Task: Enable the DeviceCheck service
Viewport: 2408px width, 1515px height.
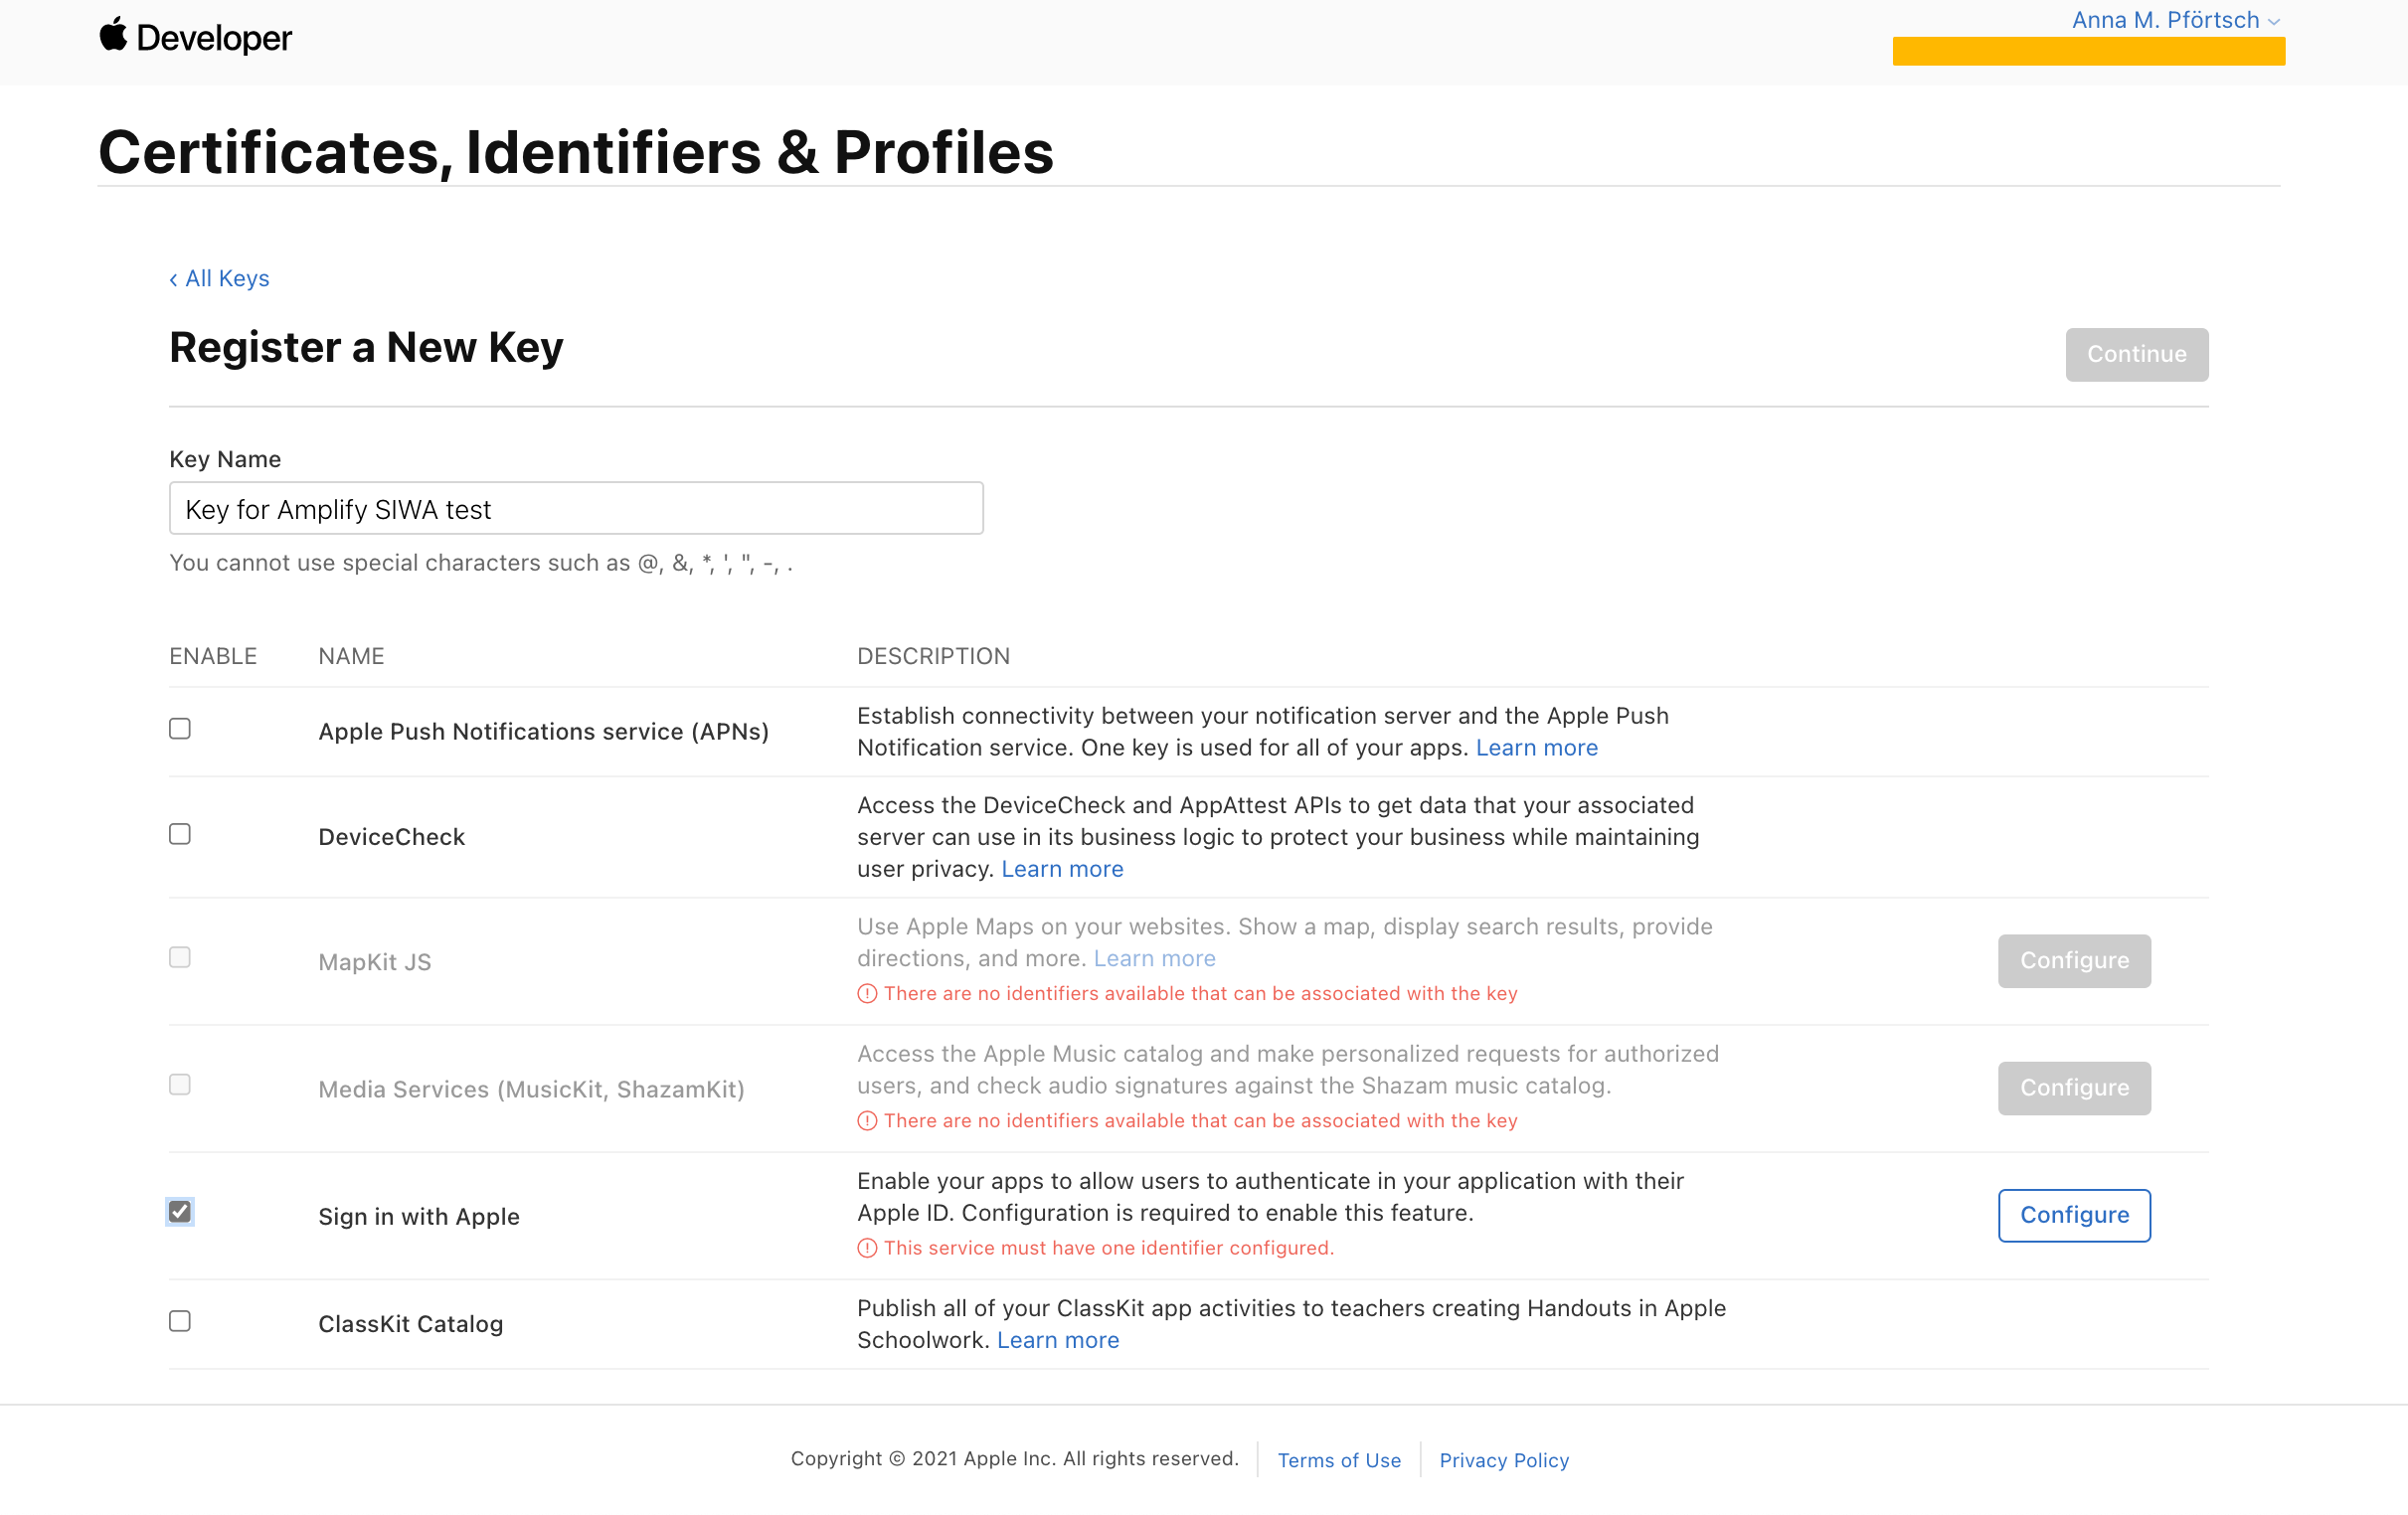Action: point(180,833)
